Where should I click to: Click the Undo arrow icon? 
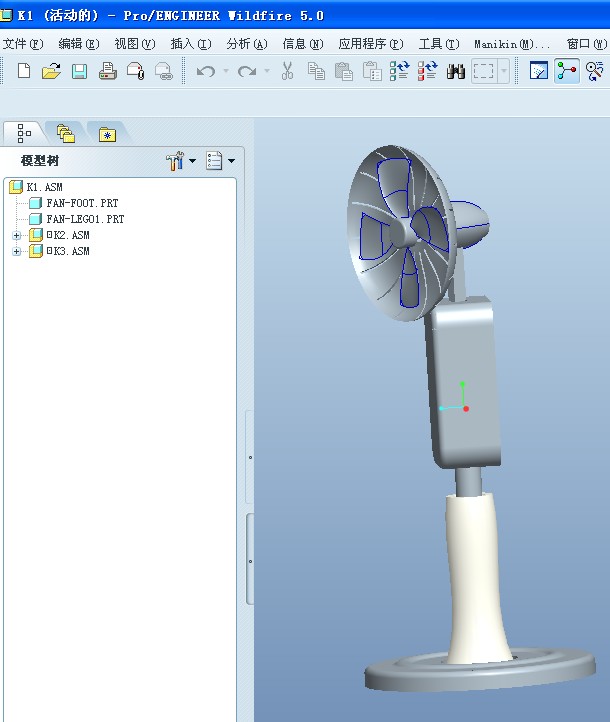pyautogui.click(x=206, y=71)
